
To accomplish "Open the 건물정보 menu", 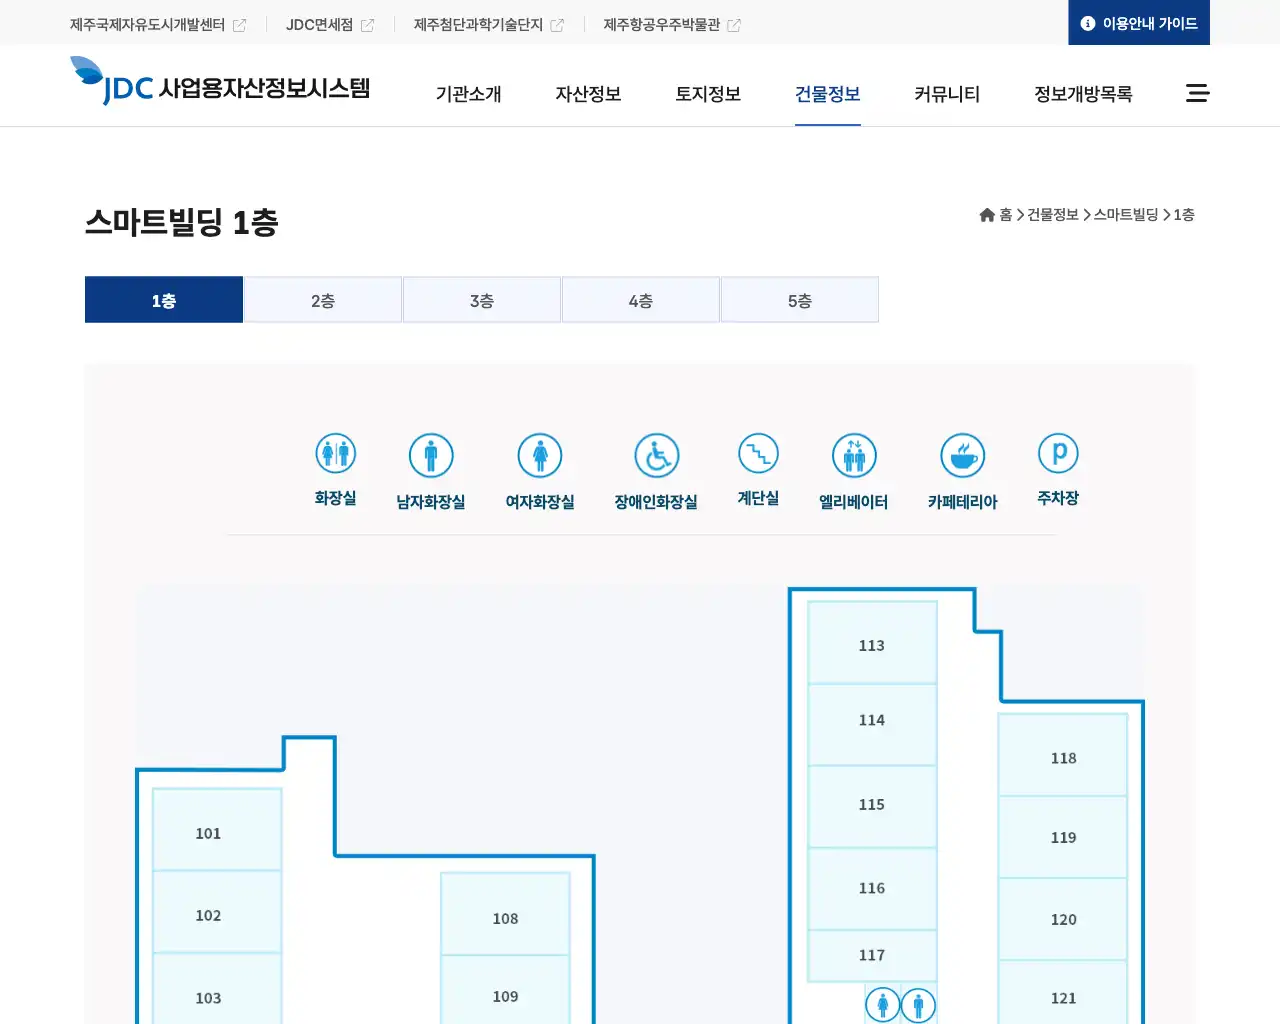I will (828, 94).
